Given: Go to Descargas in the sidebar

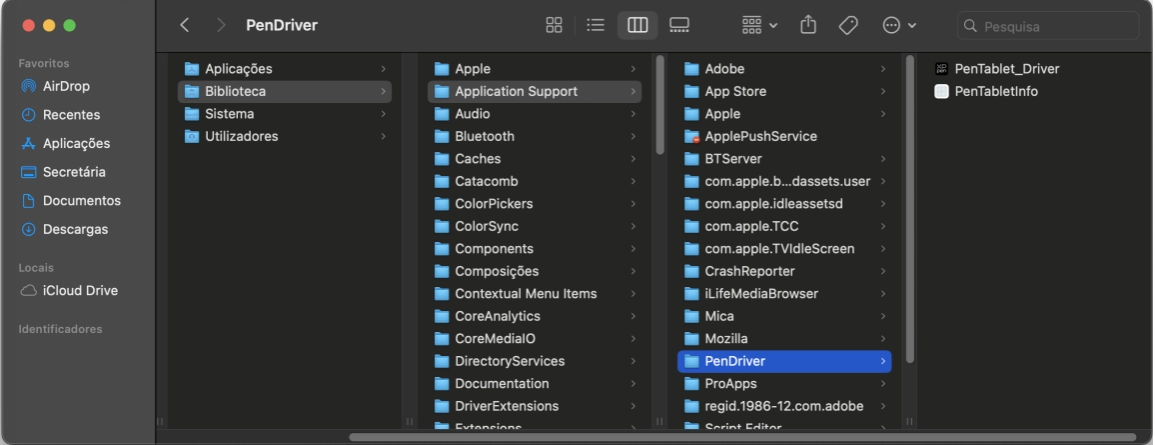Looking at the screenshot, I should (x=75, y=229).
